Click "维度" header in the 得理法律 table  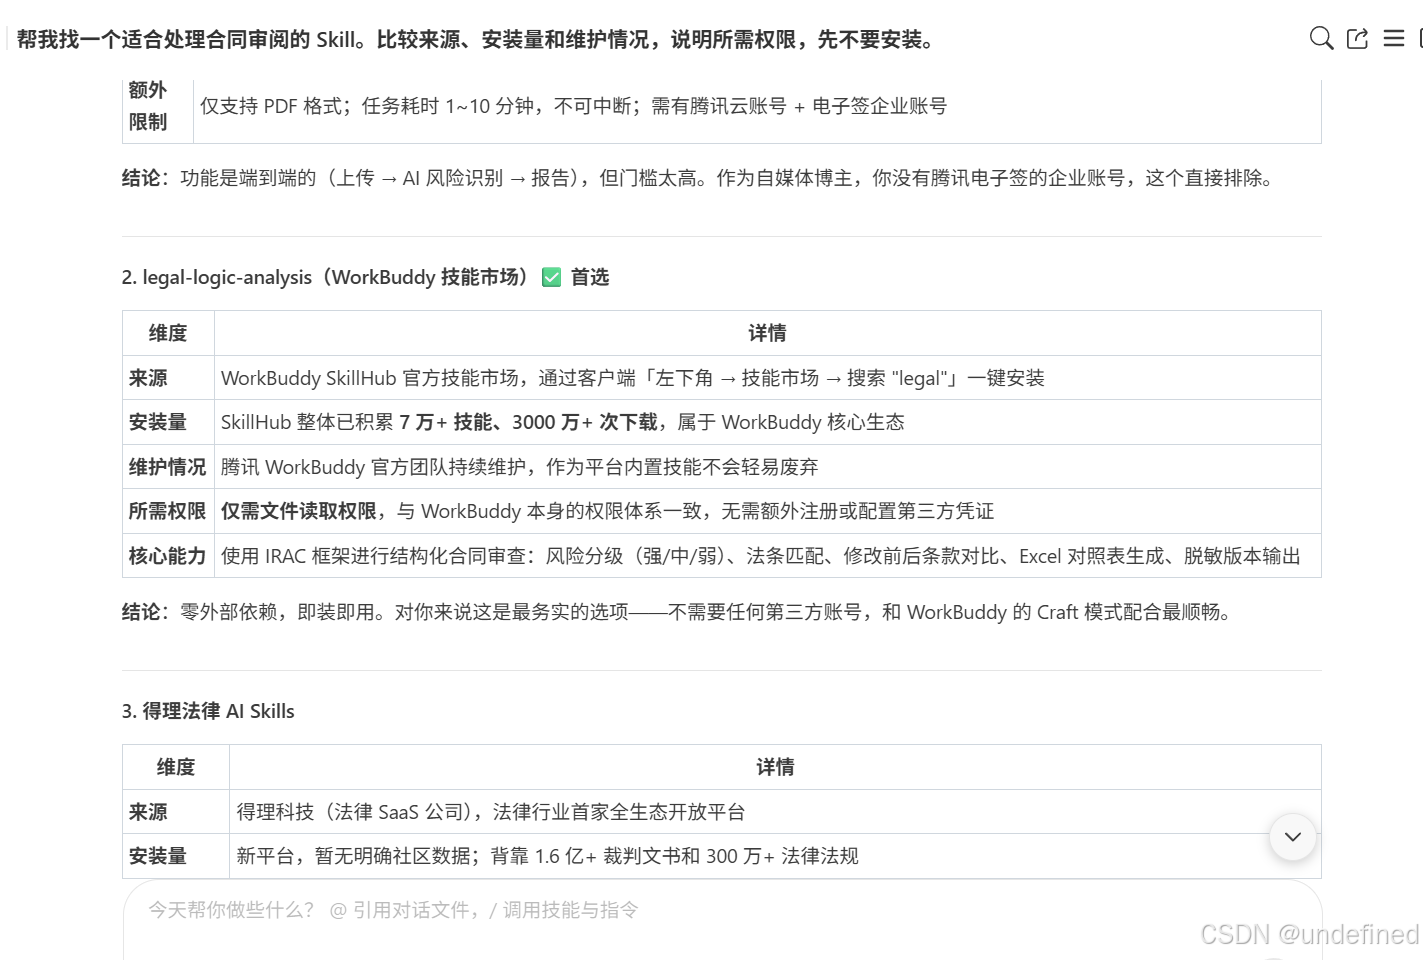click(x=176, y=767)
